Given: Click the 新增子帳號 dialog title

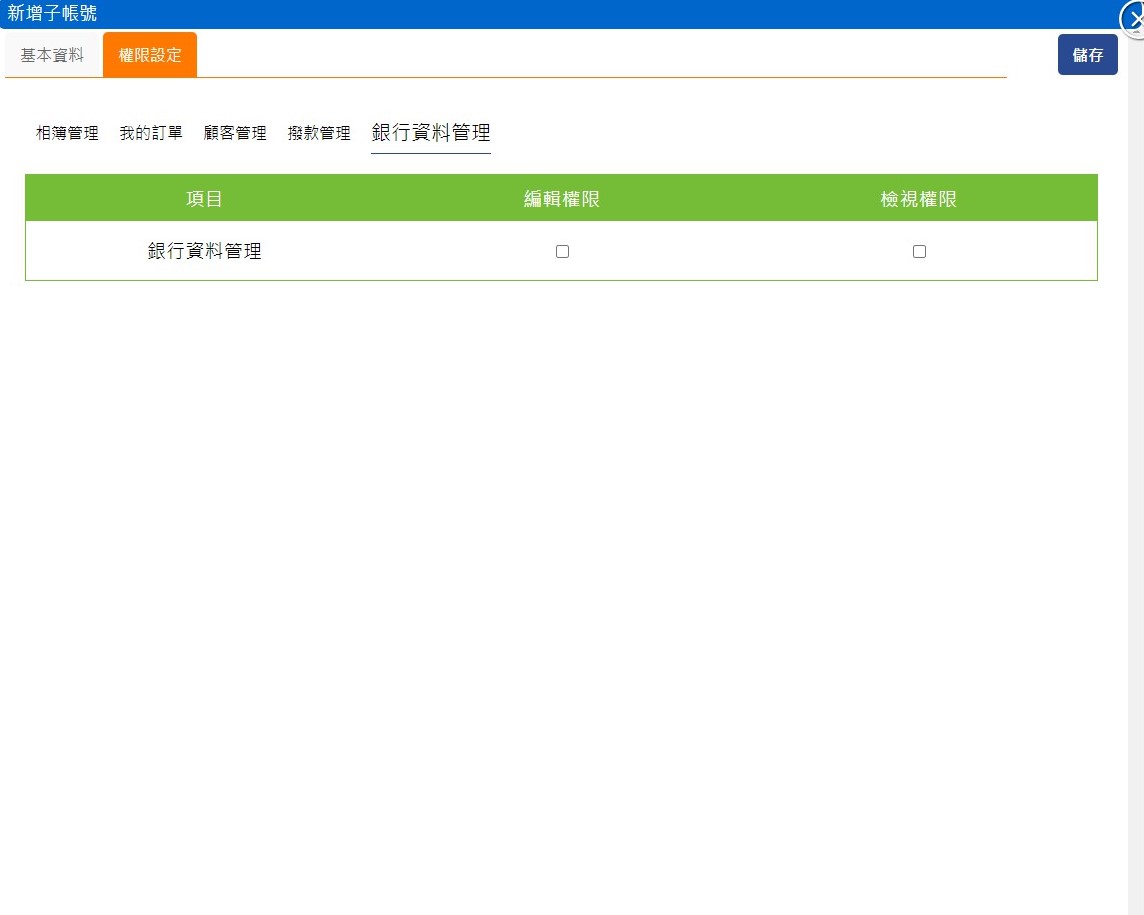Looking at the screenshot, I should coord(52,13).
